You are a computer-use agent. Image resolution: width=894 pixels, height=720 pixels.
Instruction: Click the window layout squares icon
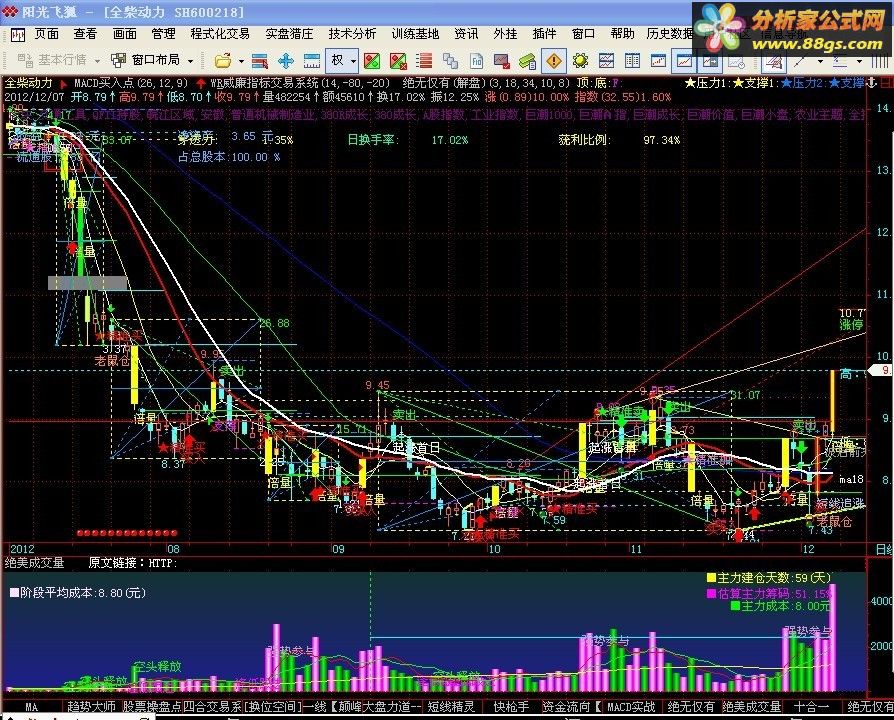tap(119, 60)
